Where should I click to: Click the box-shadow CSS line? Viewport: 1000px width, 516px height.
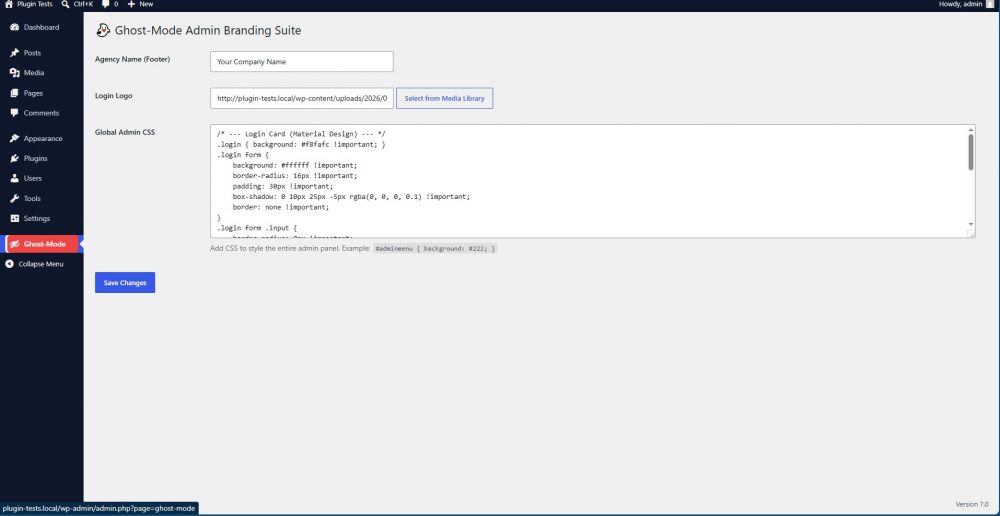click(351, 196)
